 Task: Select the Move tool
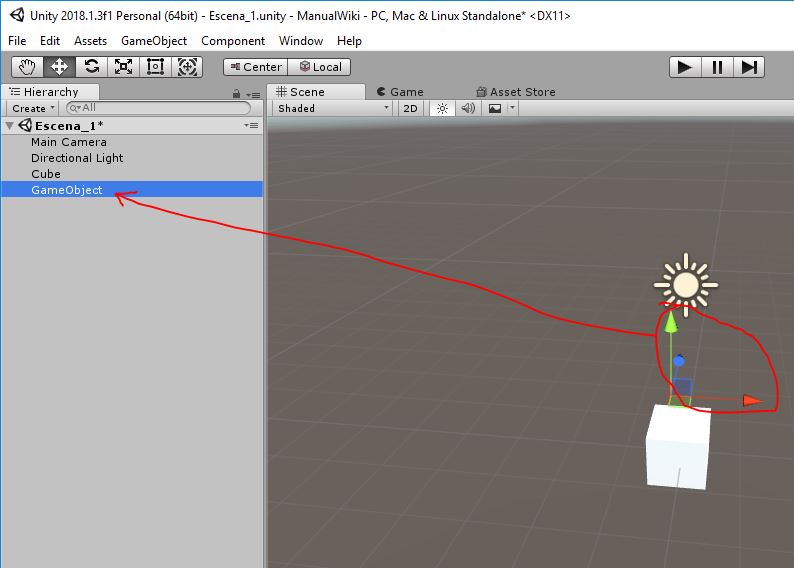click(59, 67)
